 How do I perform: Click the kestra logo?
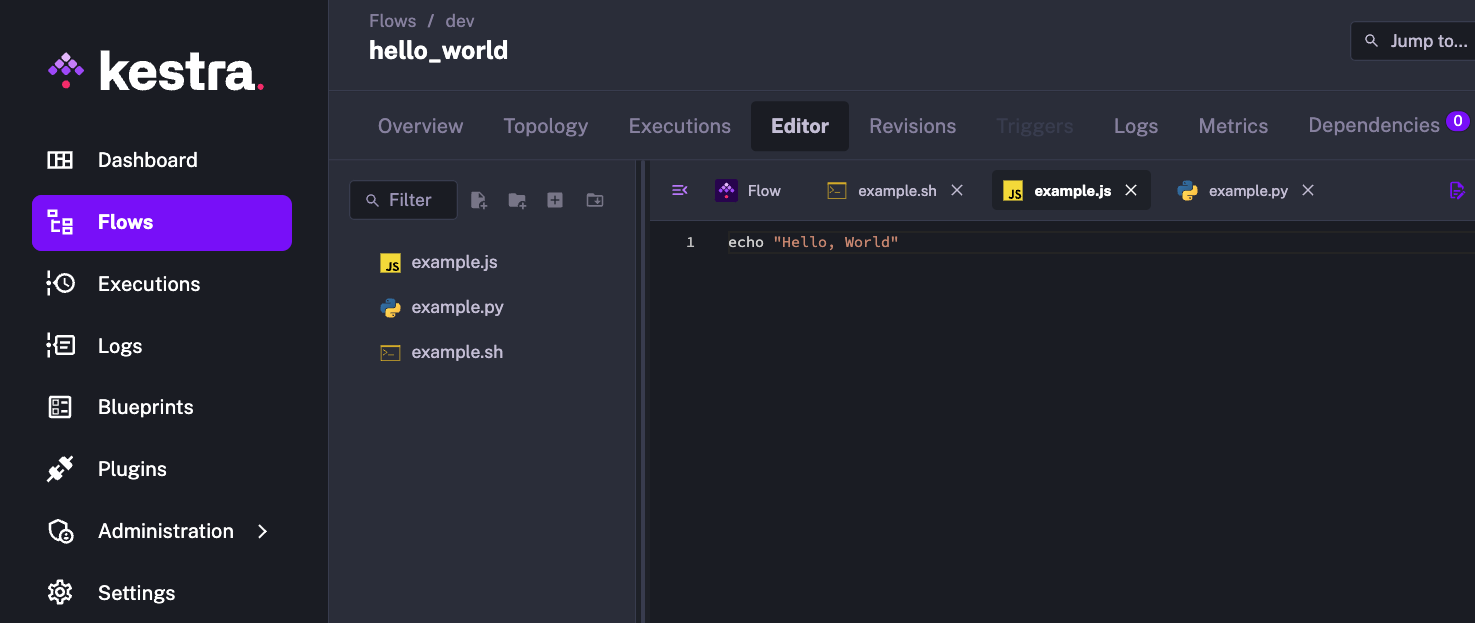coord(155,70)
